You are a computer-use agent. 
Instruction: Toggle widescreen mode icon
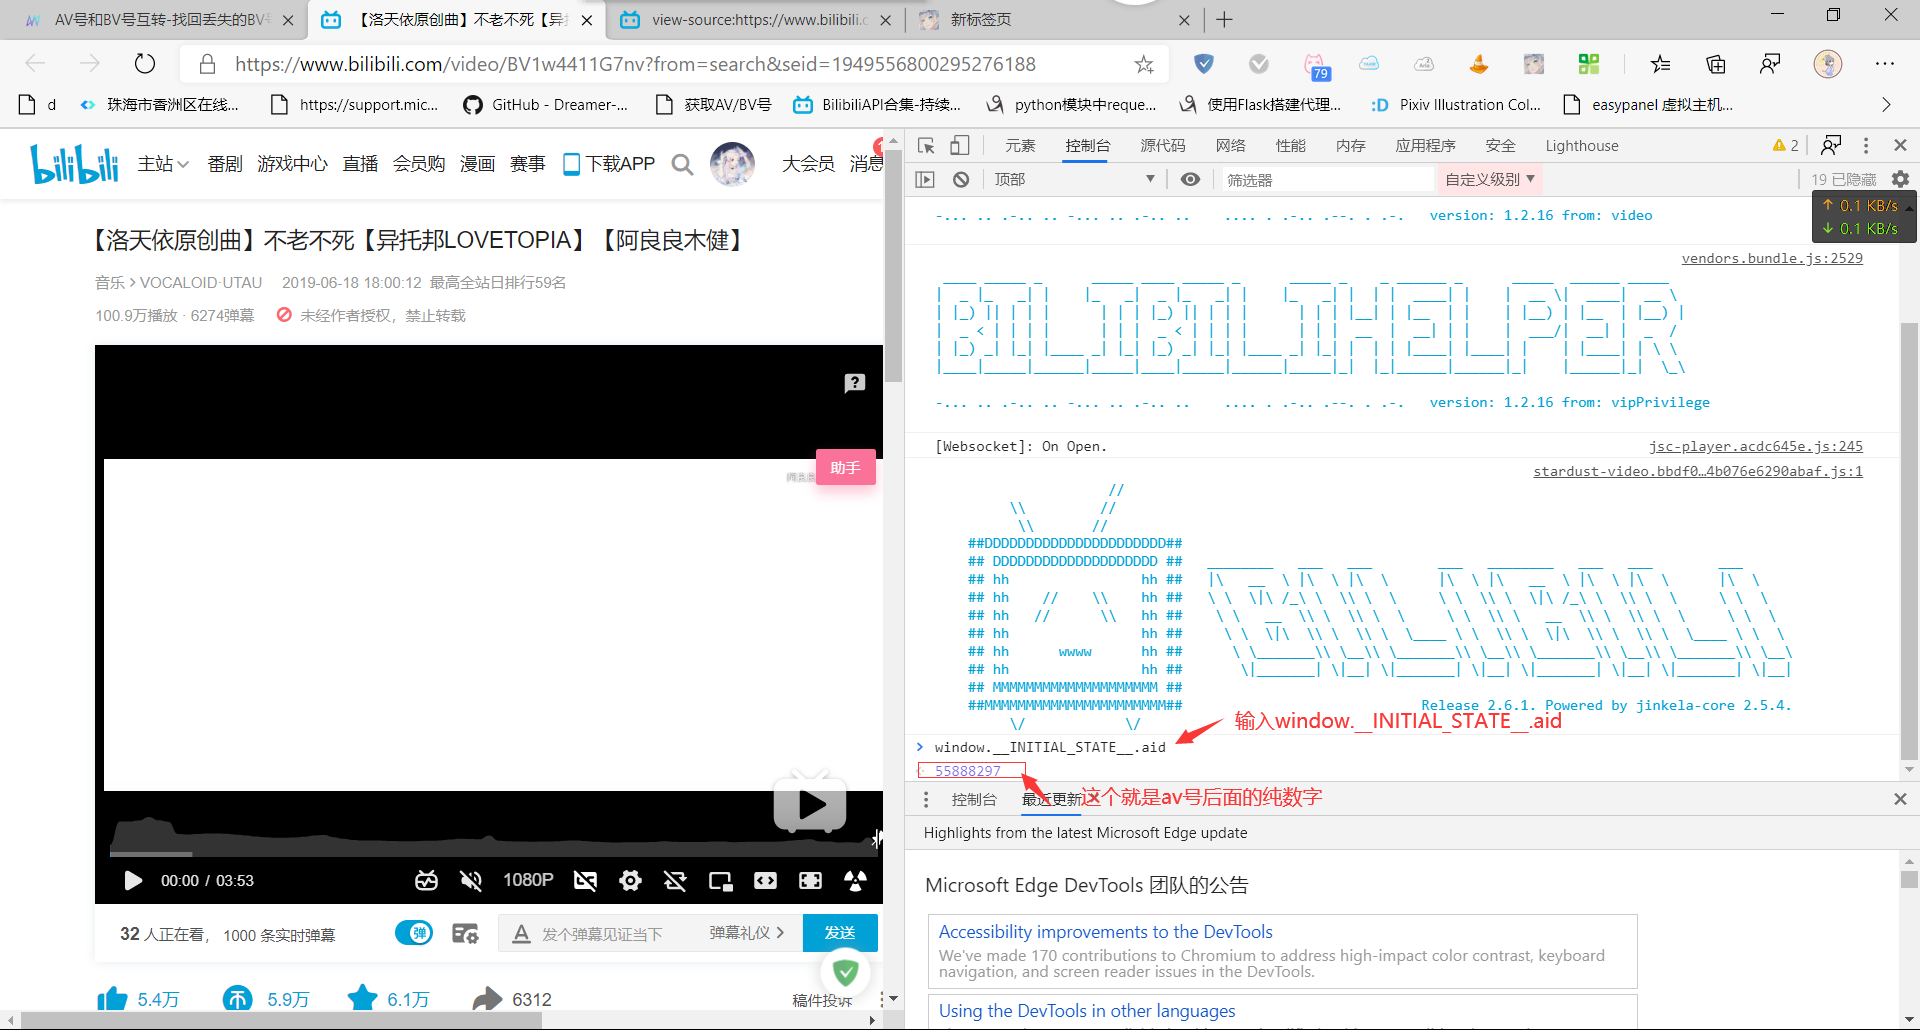pos(765,880)
